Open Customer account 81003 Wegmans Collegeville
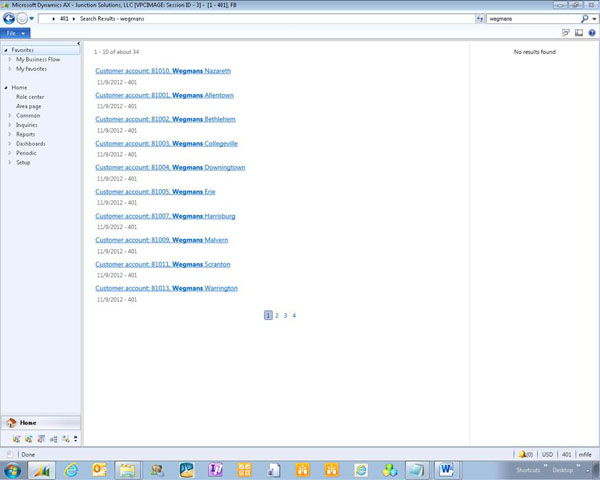 pos(166,144)
